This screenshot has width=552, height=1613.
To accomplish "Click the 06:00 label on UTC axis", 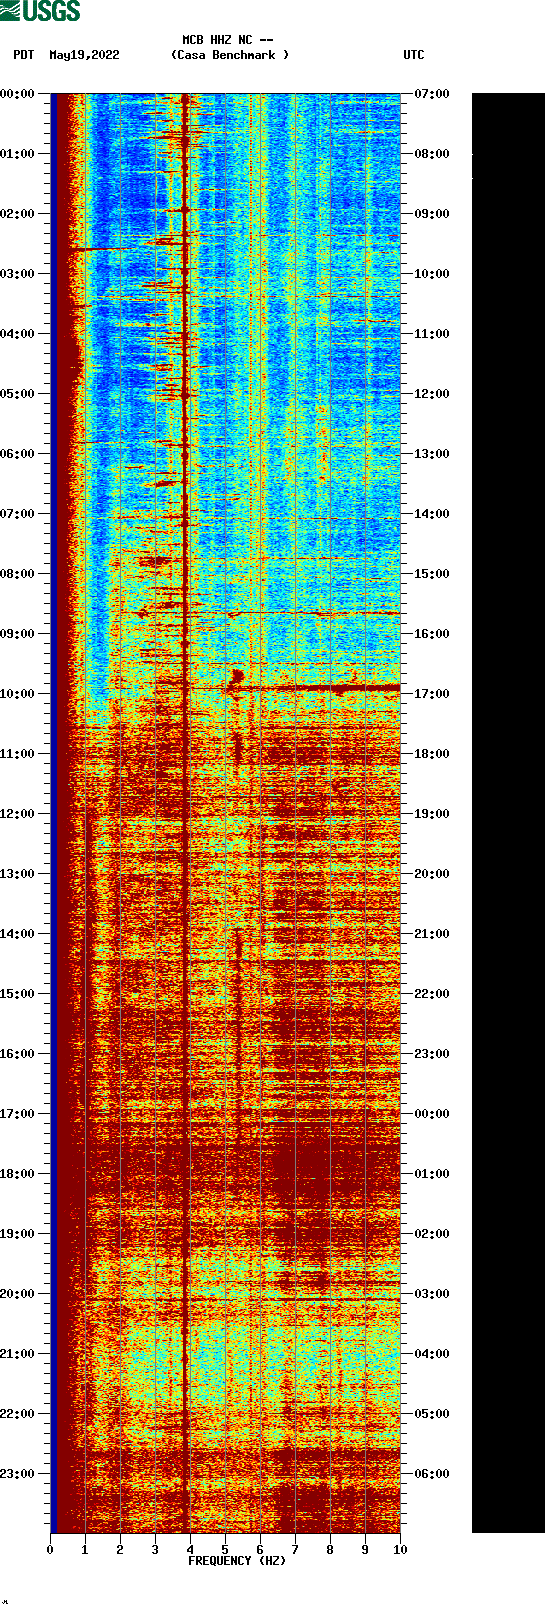I will click(432, 1474).
